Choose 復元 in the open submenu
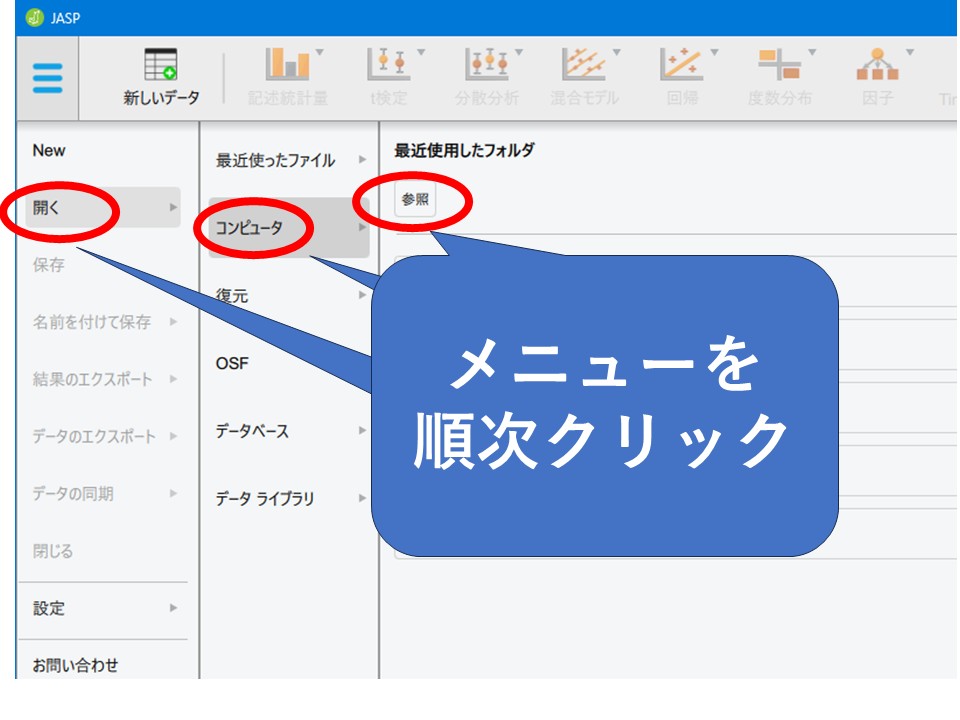This screenshot has height=720, width=960. [x=231, y=296]
